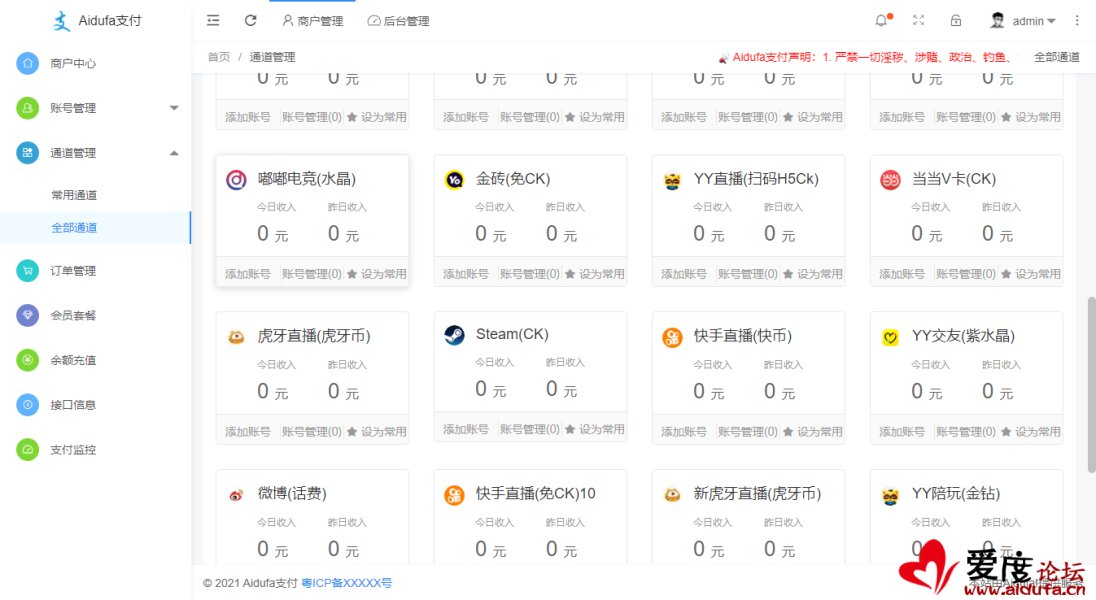Switch to the 后台管理 top tab
Screen dimensions: 1096x600
(398, 21)
